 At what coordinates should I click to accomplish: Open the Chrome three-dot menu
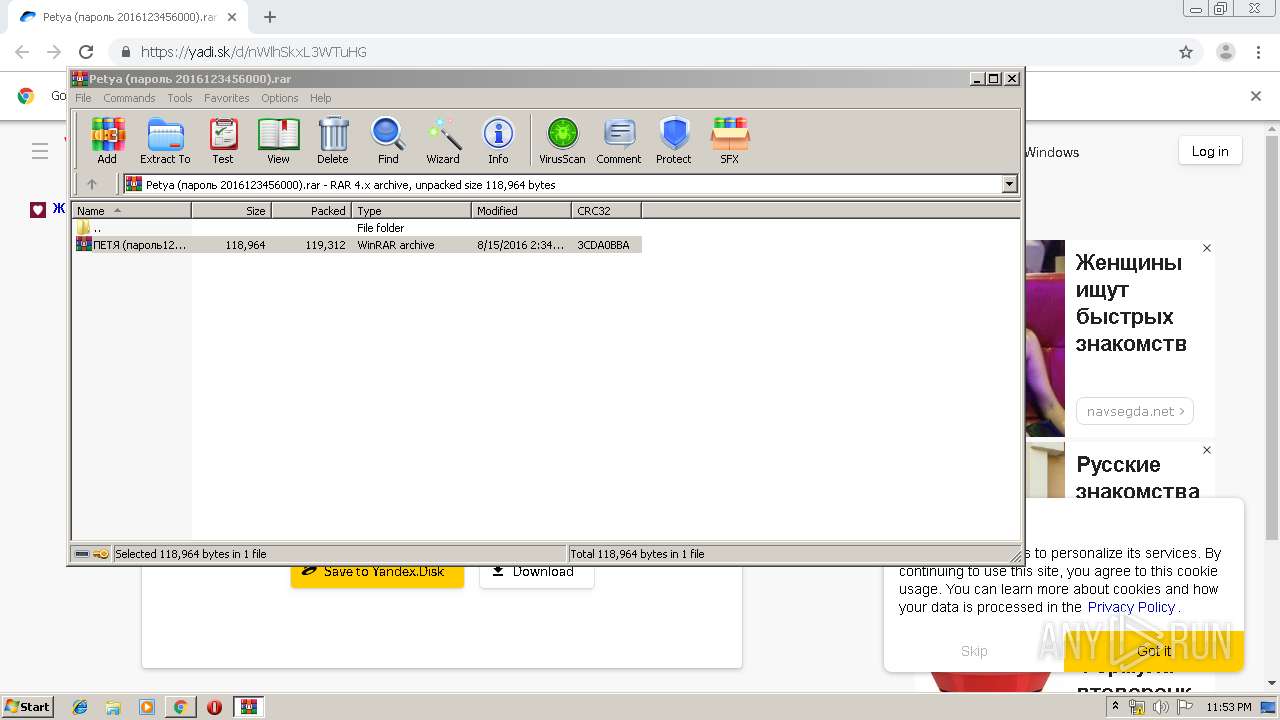click(x=1258, y=52)
